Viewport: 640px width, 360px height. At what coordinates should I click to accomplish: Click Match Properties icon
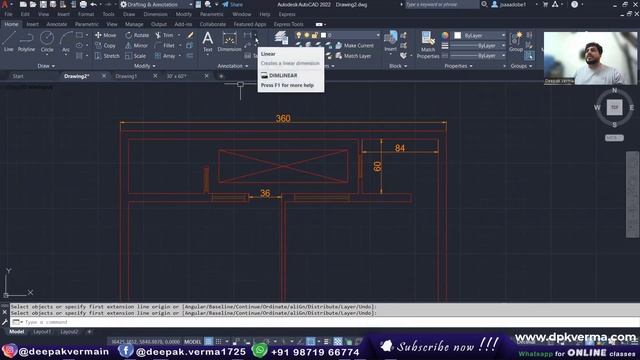click(x=428, y=45)
